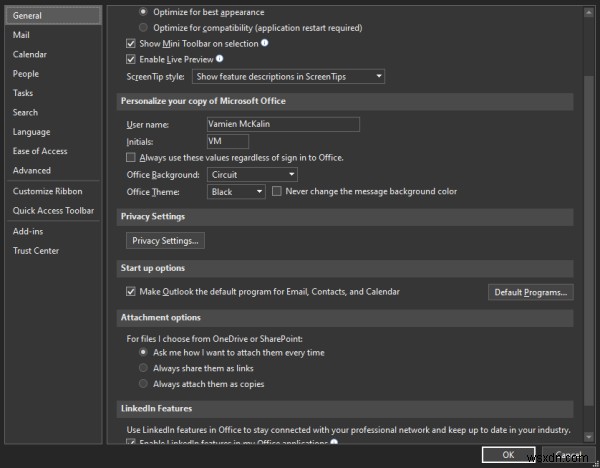Click the Attachment options heading
This screenshot has width=600, height=468.
coord(161,317)
